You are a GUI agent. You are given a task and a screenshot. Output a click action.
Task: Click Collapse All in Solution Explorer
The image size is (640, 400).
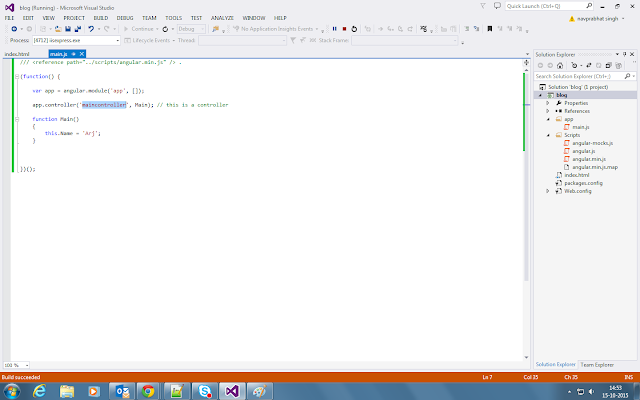coord(609,65)
